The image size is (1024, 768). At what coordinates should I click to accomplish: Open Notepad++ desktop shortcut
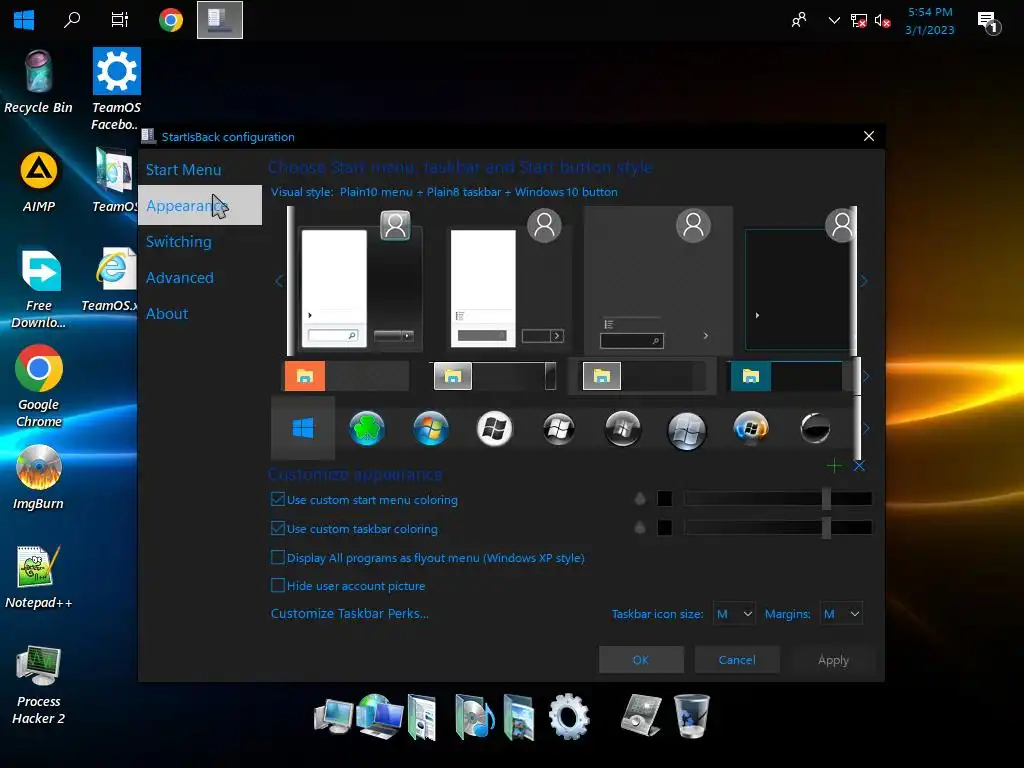(x=39, y=577)
